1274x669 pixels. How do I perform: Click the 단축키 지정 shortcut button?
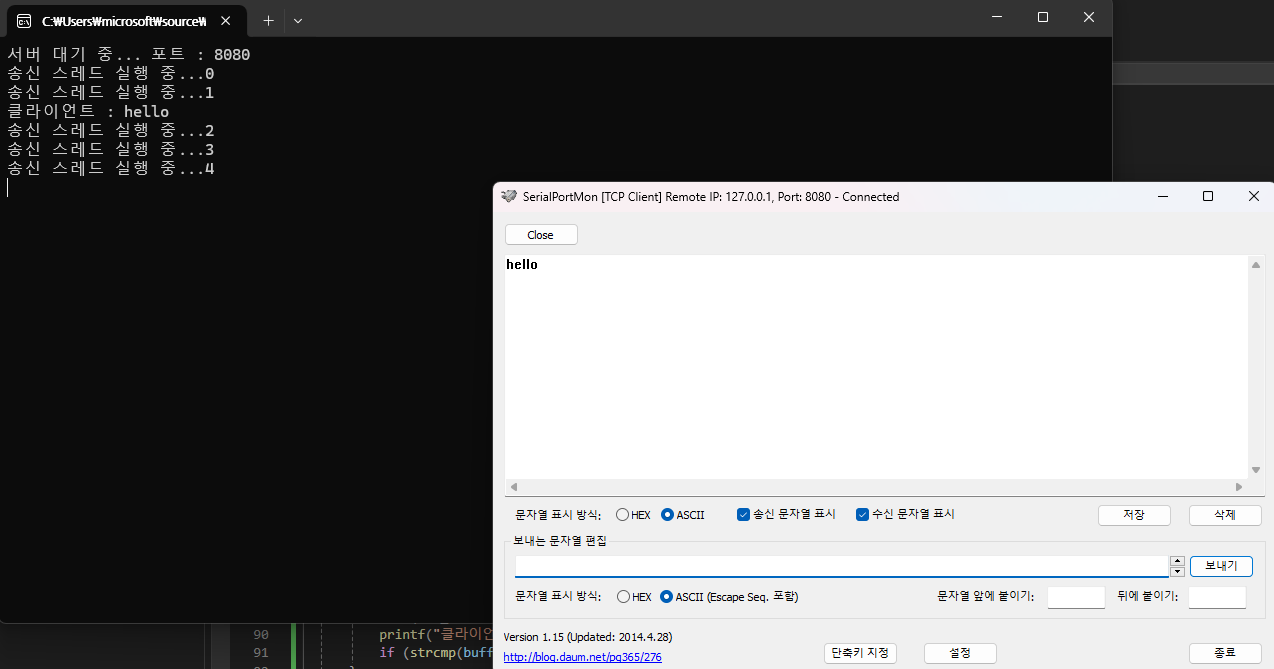click(860, 653)
